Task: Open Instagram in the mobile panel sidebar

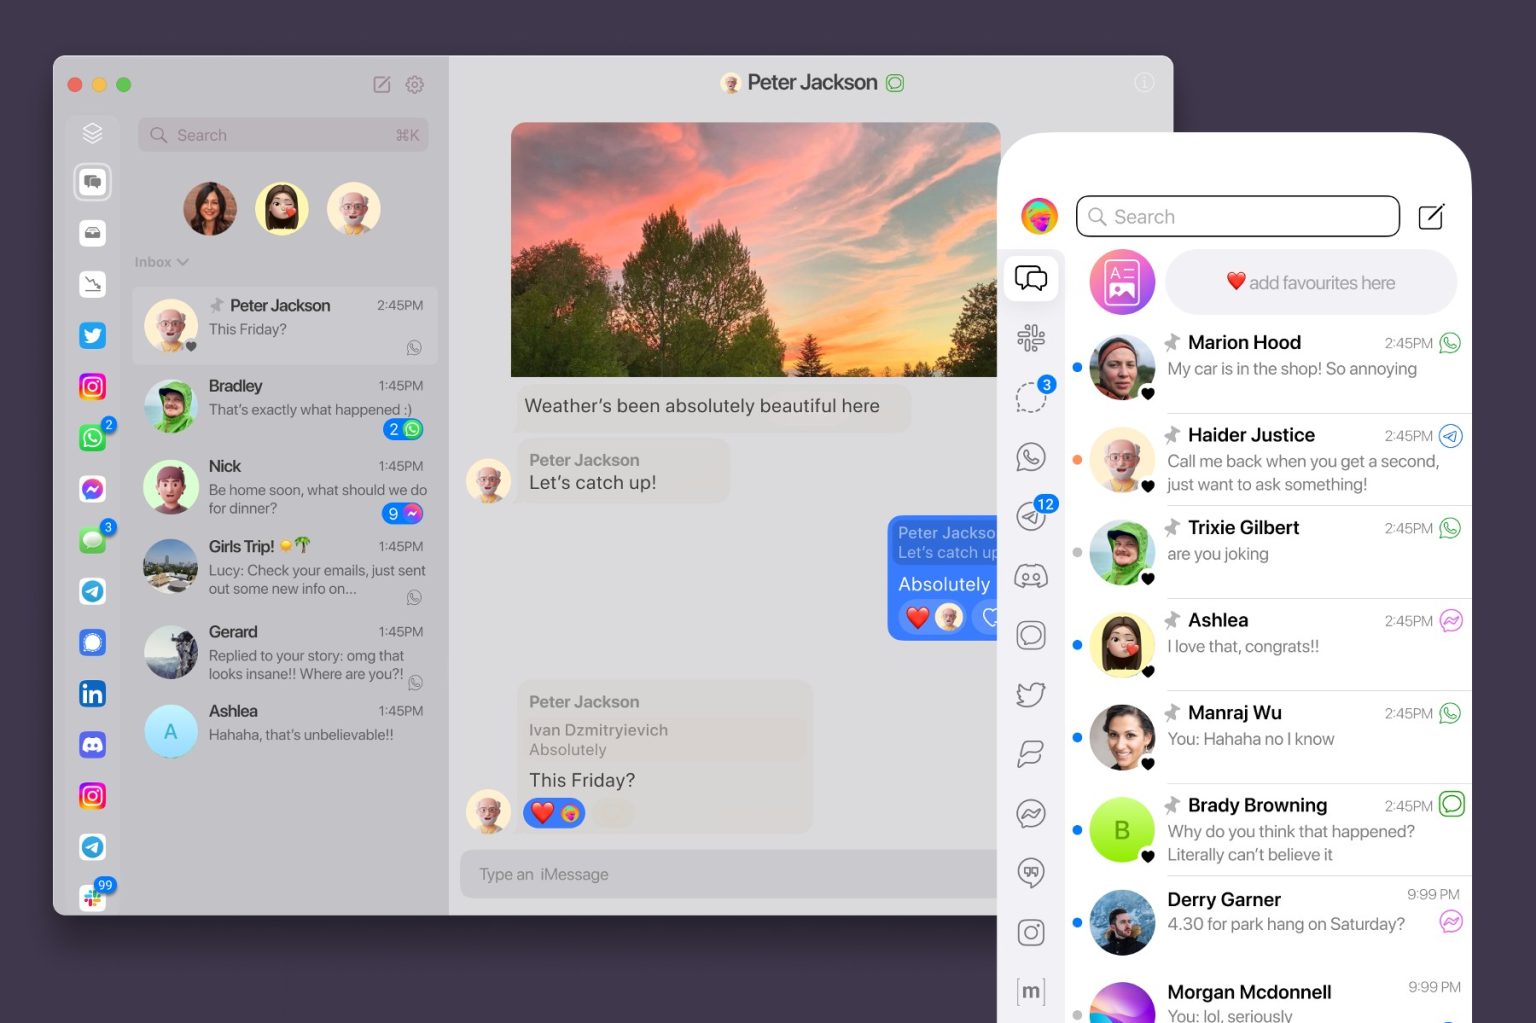Action: point(1031,932)
